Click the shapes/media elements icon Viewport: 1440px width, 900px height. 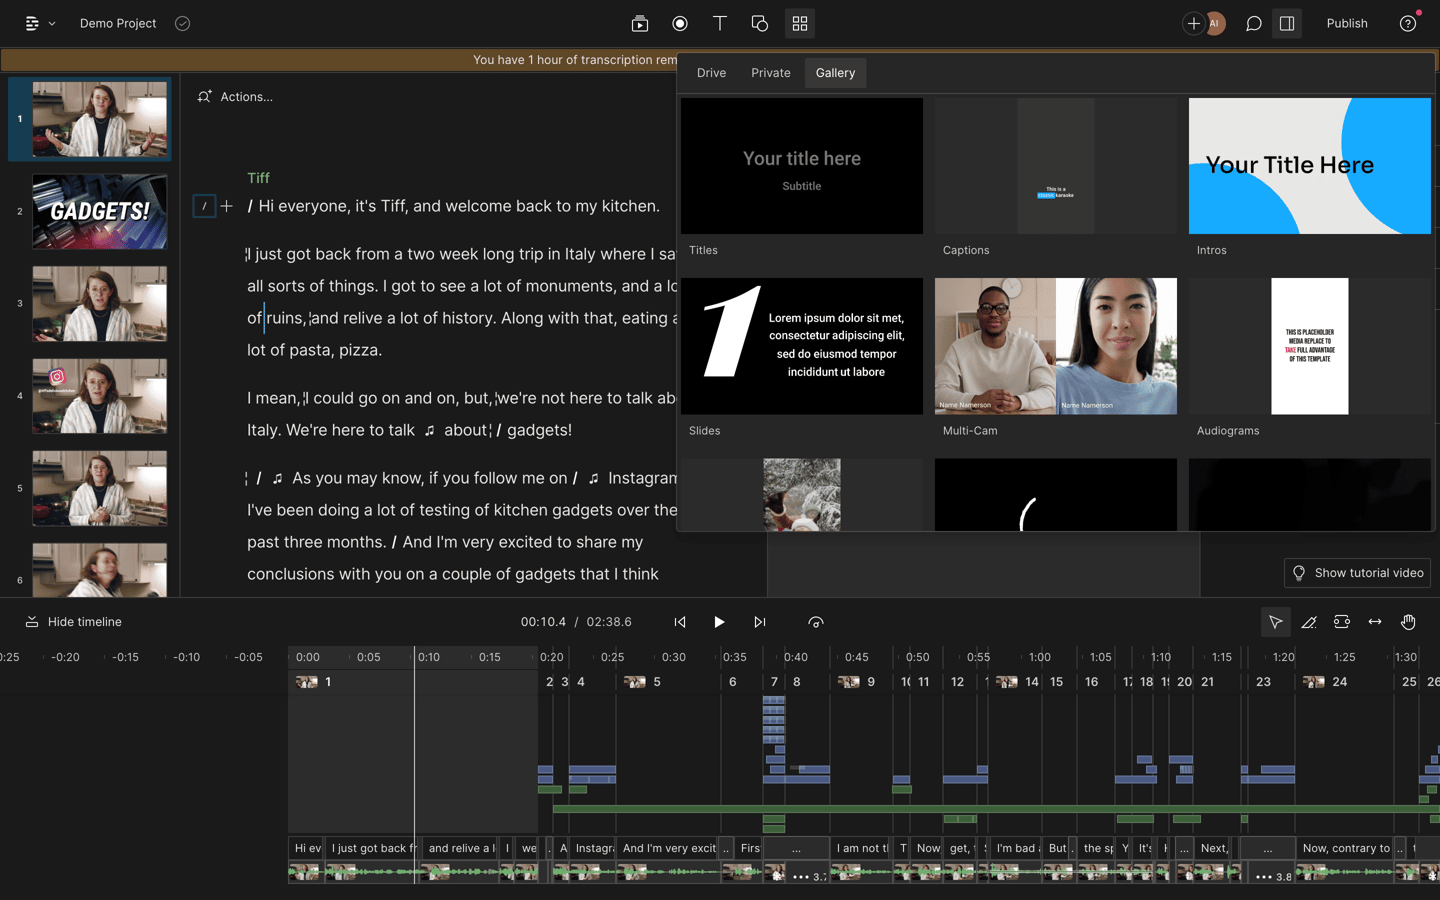pos(760,23)
